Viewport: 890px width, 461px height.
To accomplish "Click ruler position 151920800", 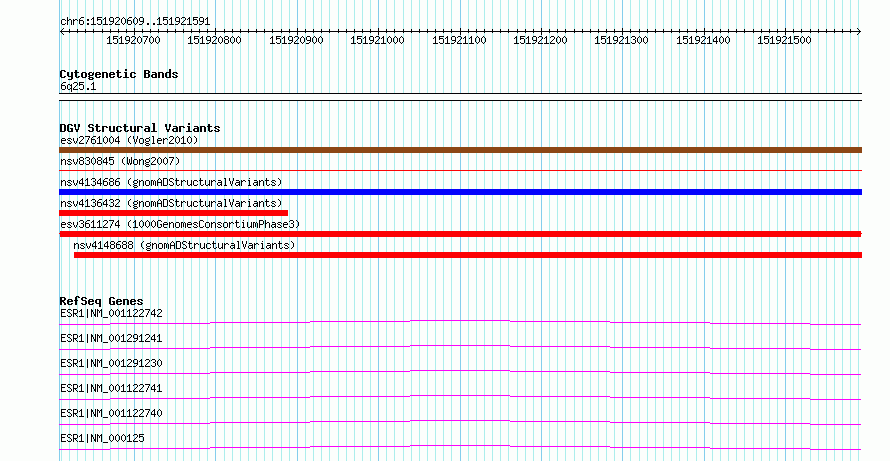I will coord(215,40).
